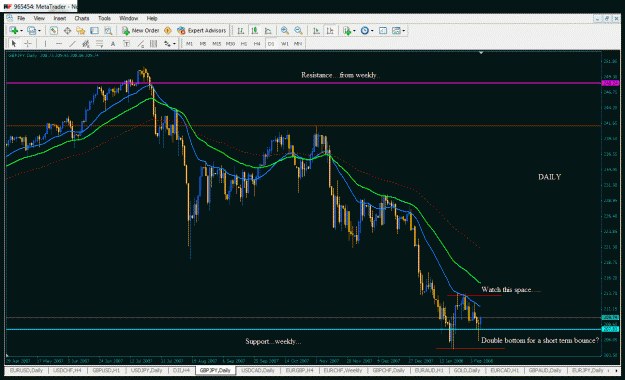Screen dimensions: 625x380
Task: Zoom out on the chart
Action: (298, 31)
